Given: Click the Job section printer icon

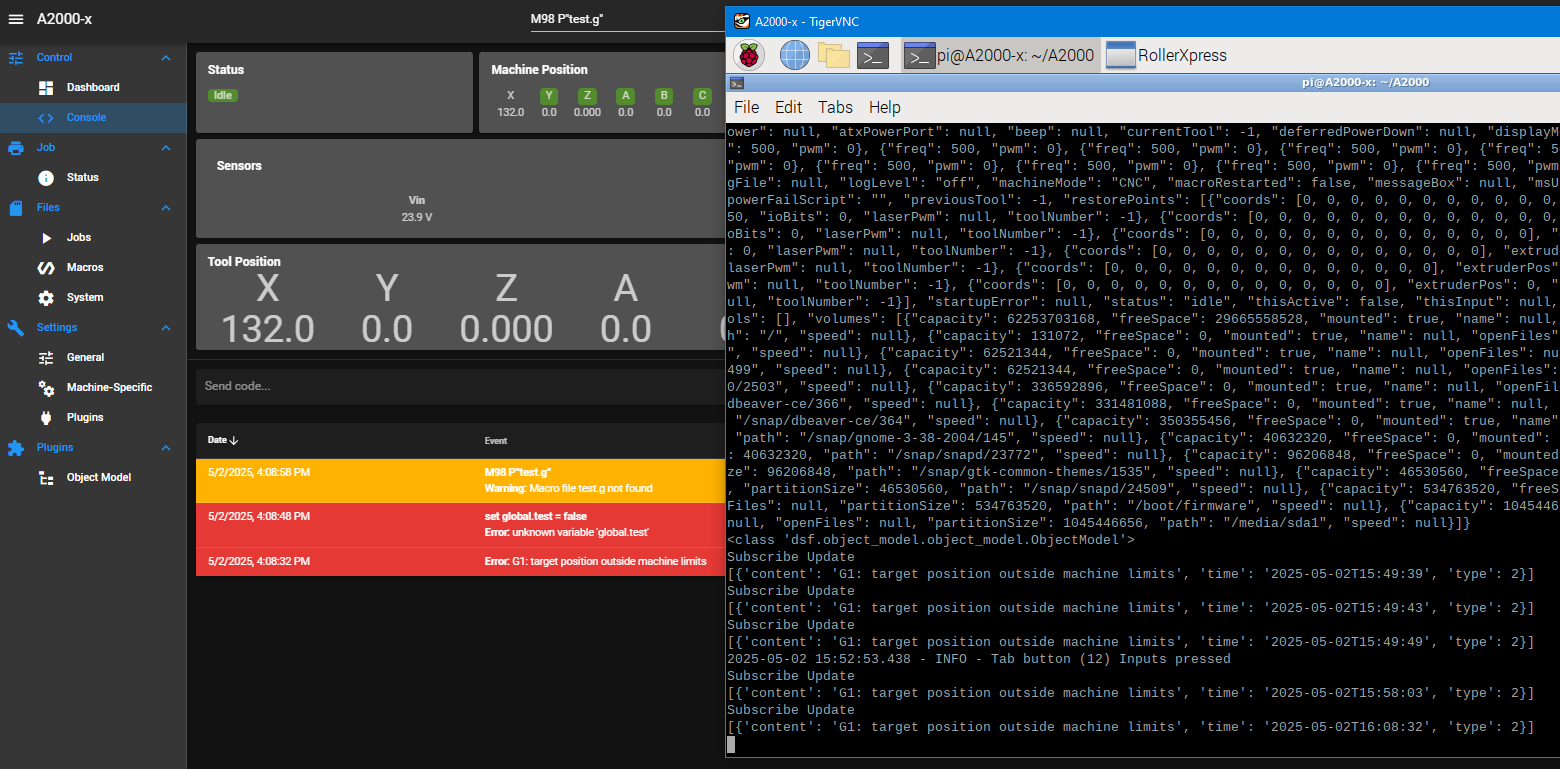Looking at the screenshot, I should coord(16,148).
